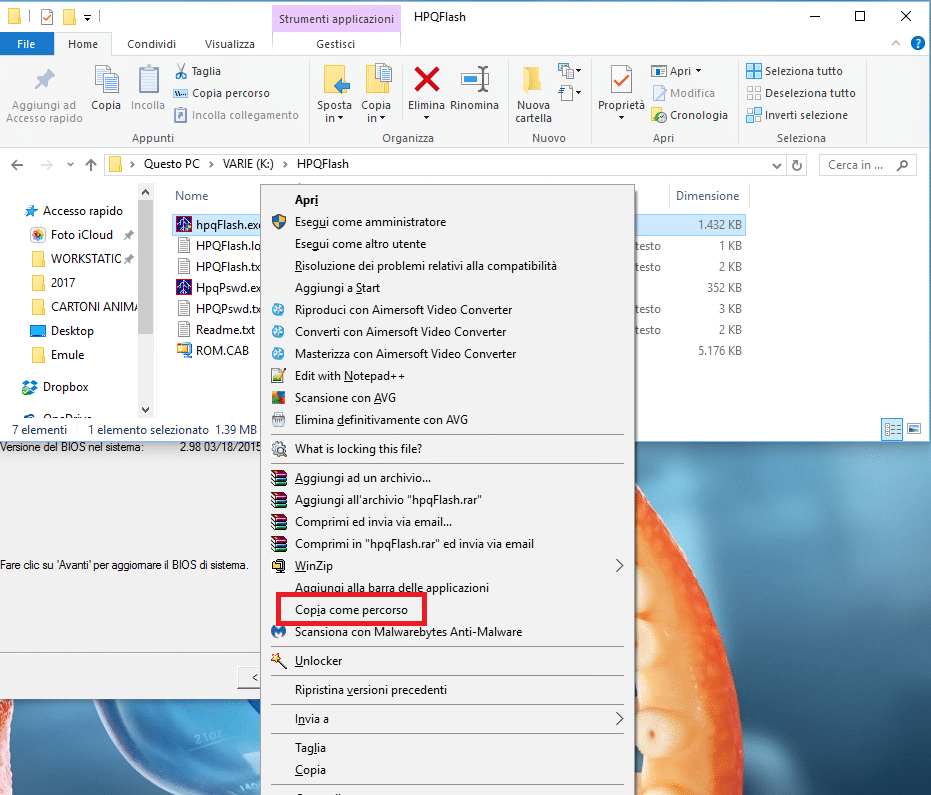Click Incolla collegamento in ribbon
Screen dimensions: 931x795
[x=236, y=115]
